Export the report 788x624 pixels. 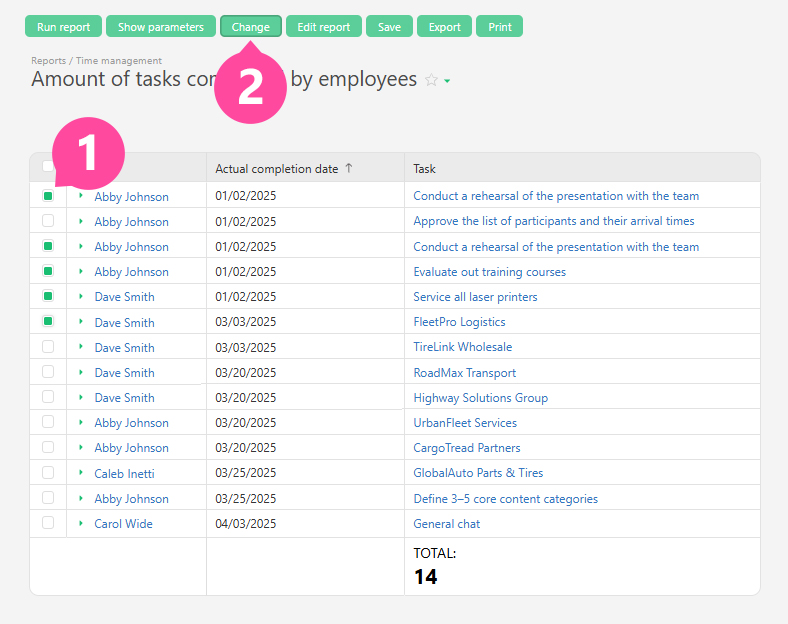click(x=444, y=27)
